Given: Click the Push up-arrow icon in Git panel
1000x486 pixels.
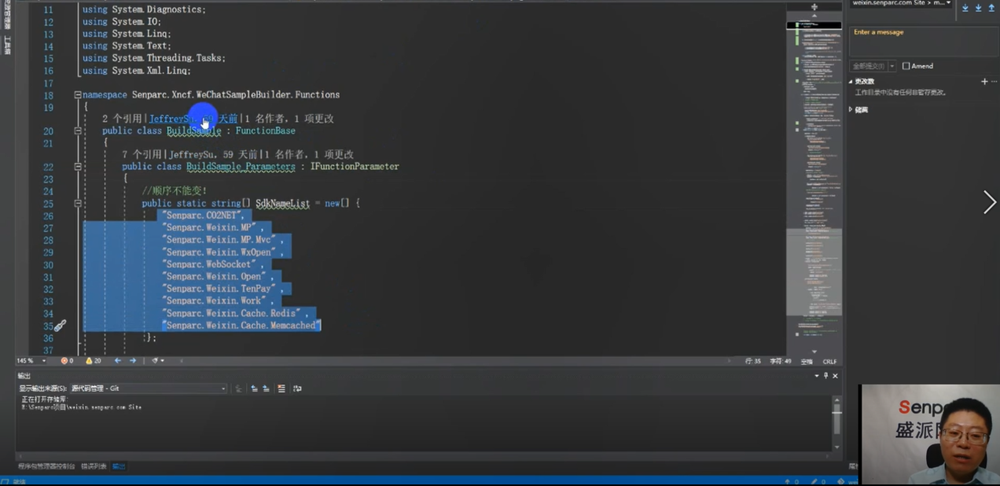Looking at the screenshot, I should (992, 8).
